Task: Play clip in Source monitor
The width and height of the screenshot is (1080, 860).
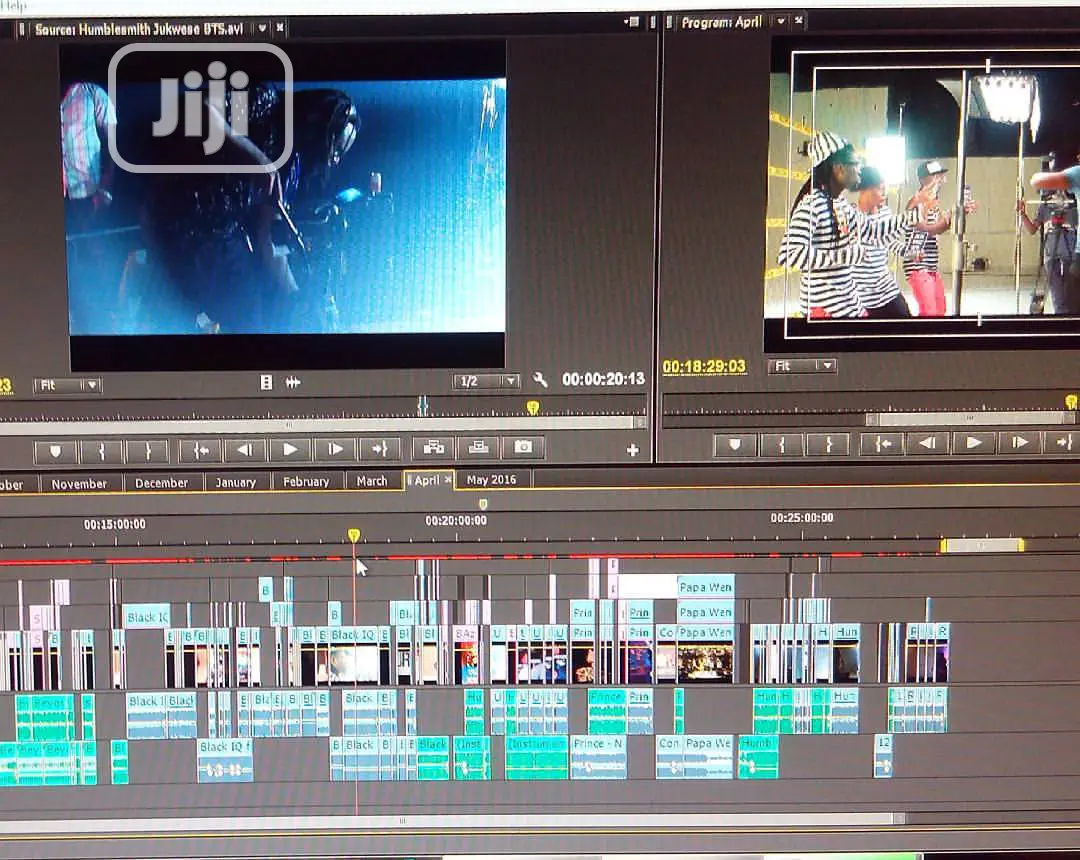Action: click(x=290, y=450)
